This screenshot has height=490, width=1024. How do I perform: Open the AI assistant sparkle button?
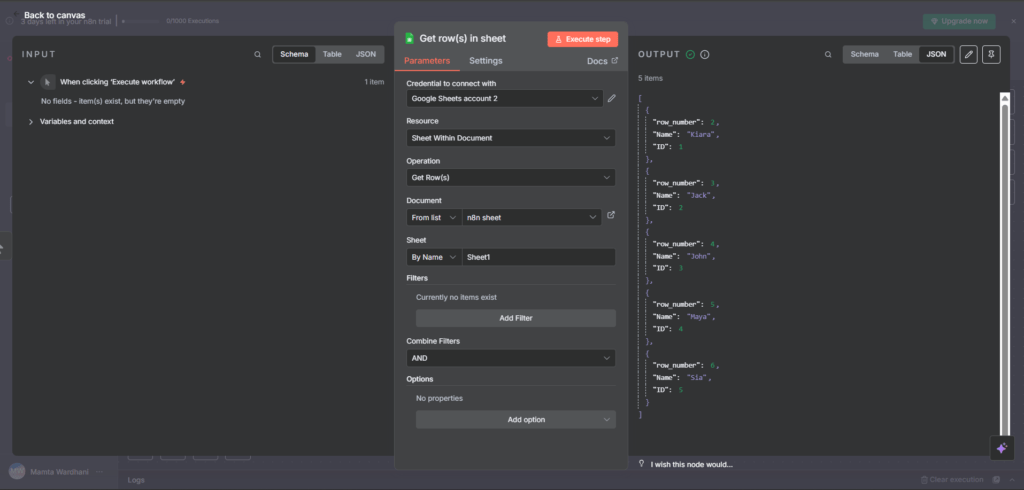point(1002,448)
